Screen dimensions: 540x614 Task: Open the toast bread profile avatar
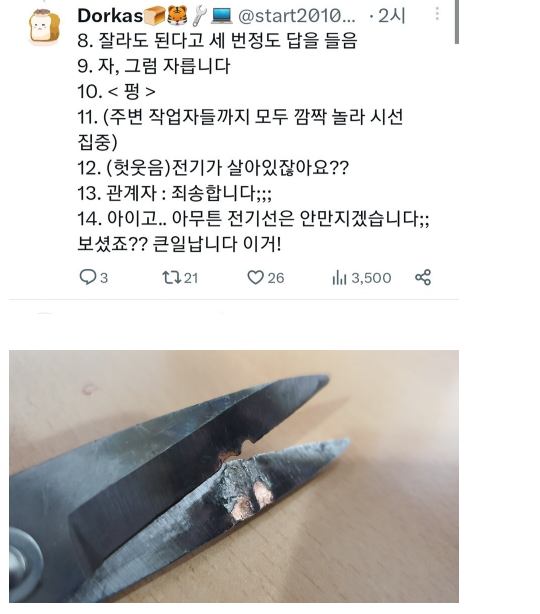44,27
